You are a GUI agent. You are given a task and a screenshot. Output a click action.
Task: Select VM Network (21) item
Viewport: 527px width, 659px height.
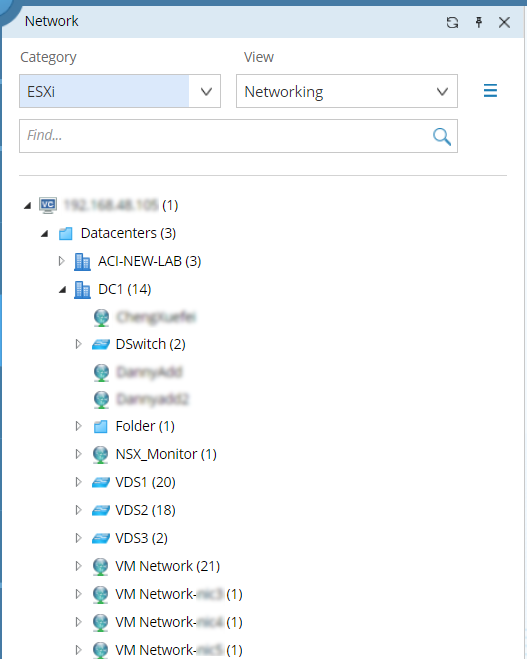[168, 567]
